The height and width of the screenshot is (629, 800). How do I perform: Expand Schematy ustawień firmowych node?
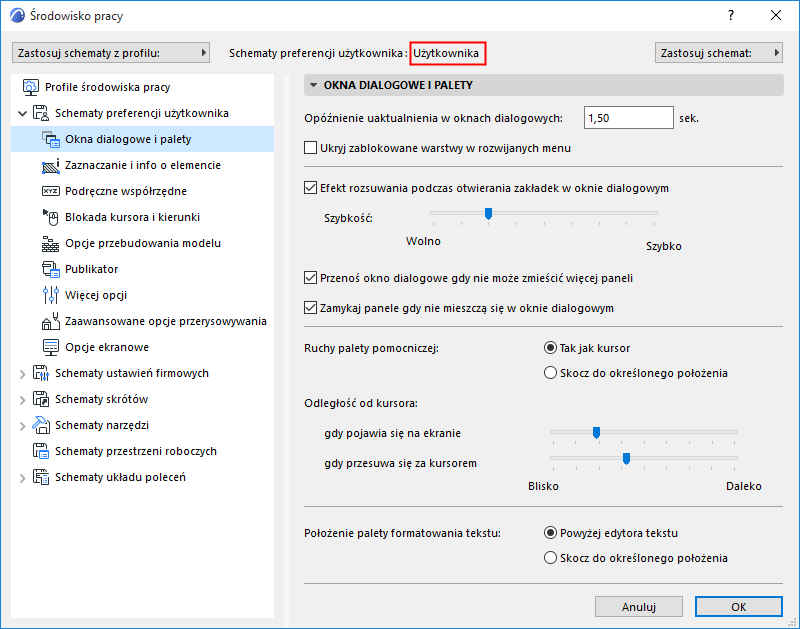22,374
